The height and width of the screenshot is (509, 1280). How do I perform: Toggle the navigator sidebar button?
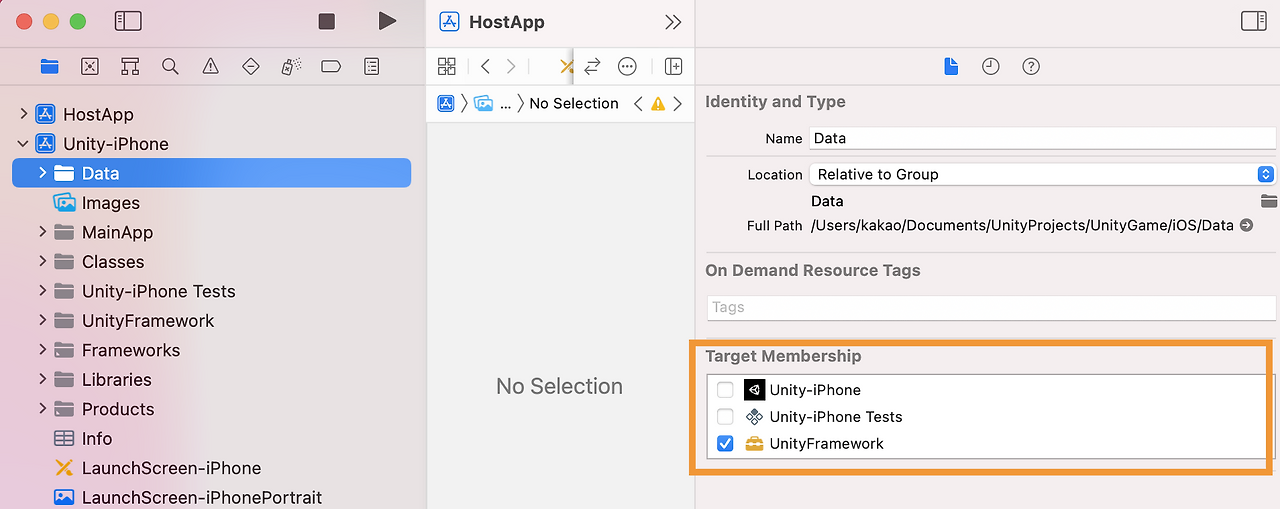(128, 21)
